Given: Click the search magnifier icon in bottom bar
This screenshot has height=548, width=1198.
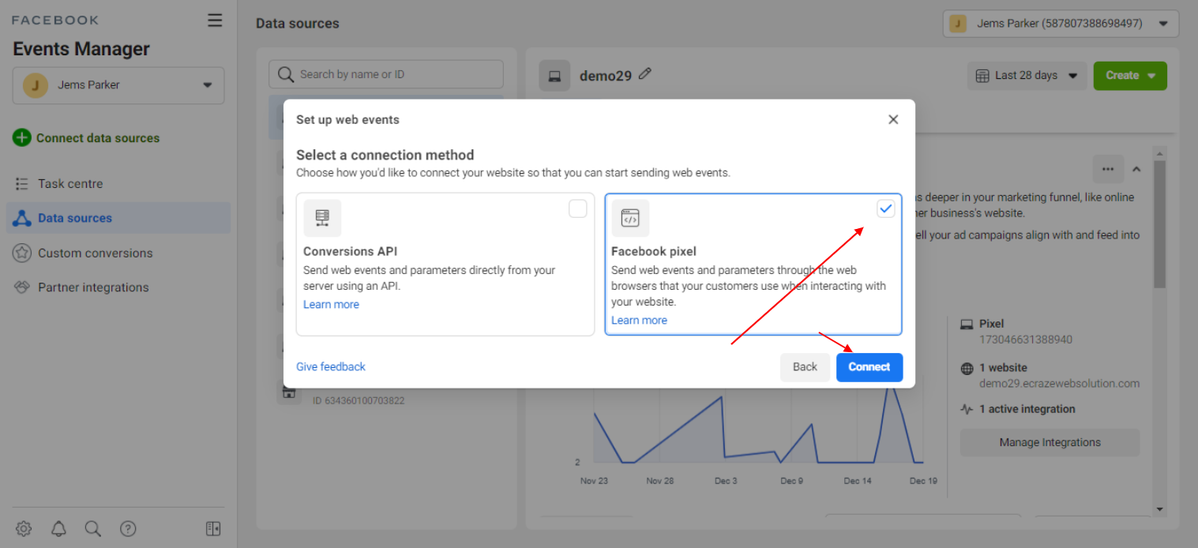Looking at the screenshot, I should pos(93,528).
